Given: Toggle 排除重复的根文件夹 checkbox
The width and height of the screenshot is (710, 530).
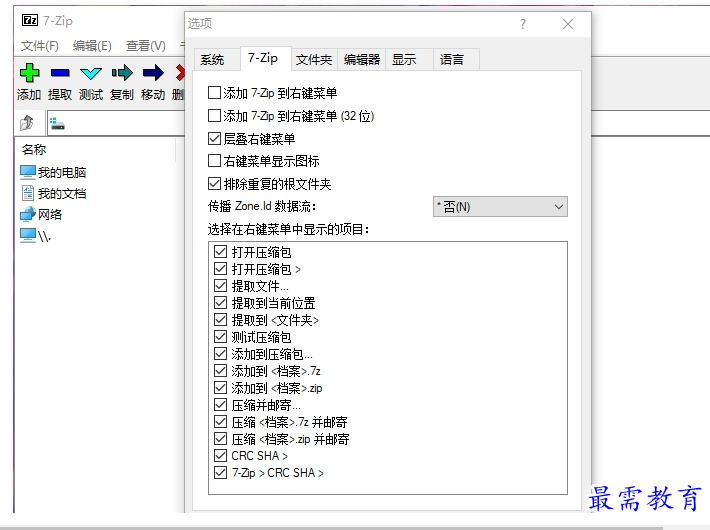Looking at the screenshot, I should [214, 183].
